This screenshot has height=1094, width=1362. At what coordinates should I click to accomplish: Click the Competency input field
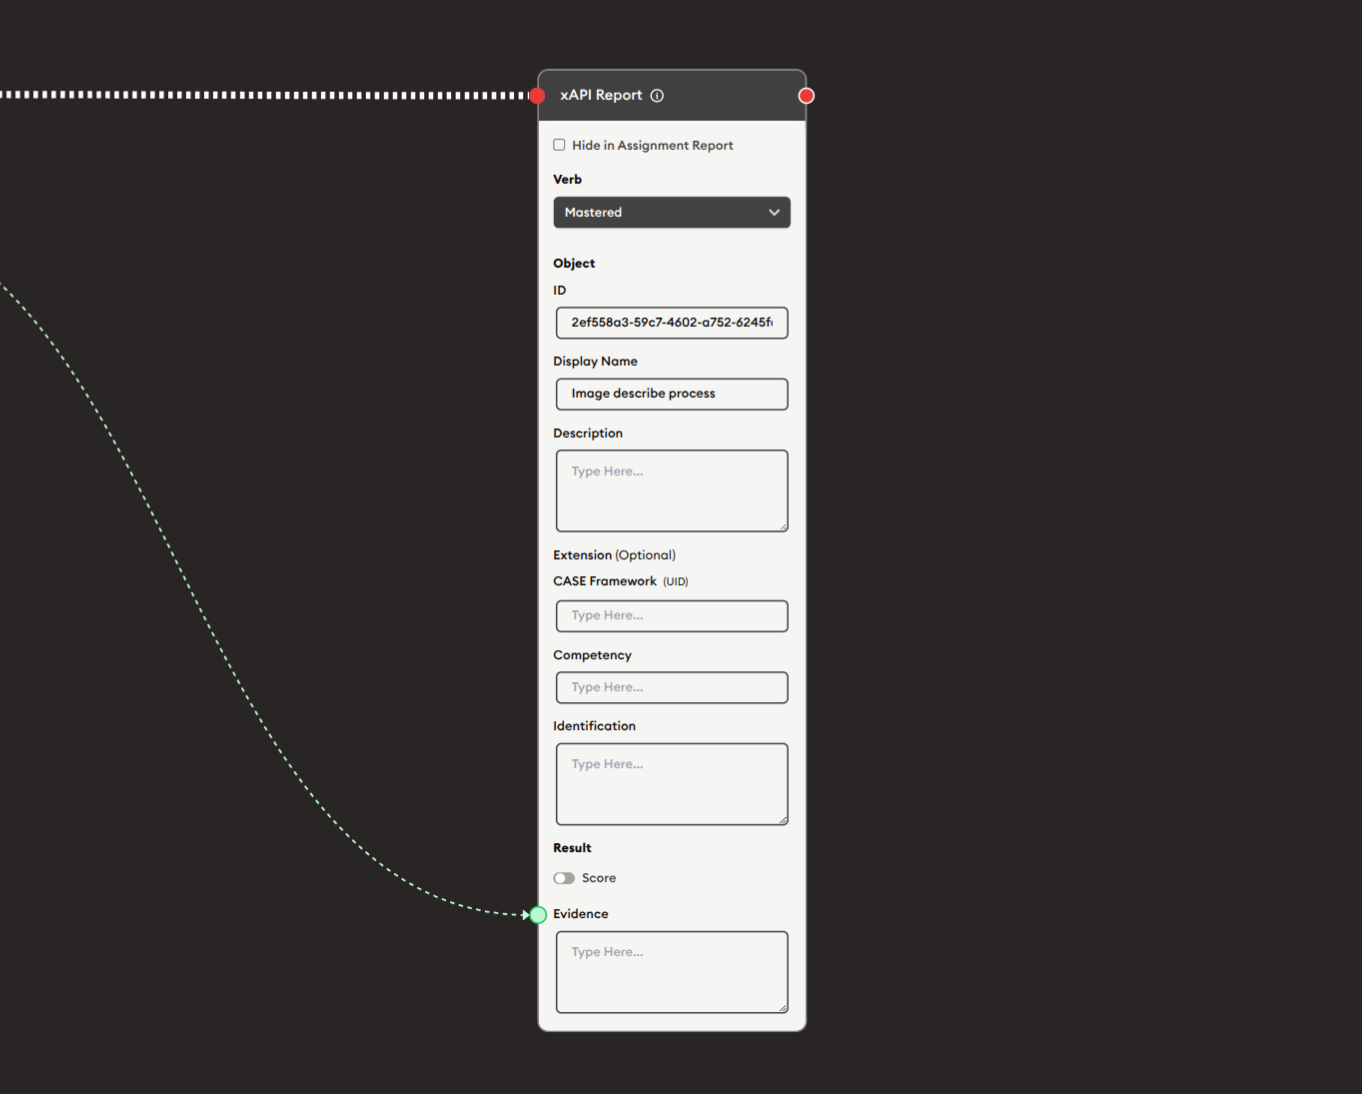click(x=672, y=688)
